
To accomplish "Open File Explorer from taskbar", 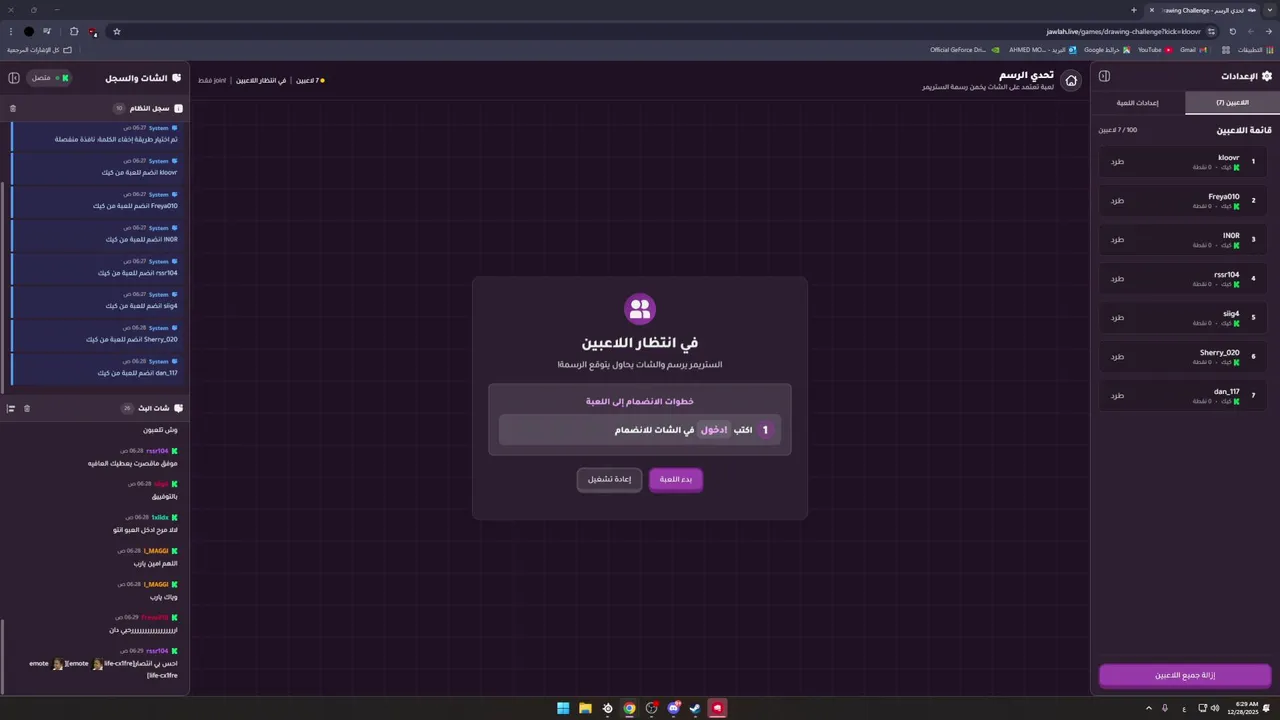I will tap(585, 708).
